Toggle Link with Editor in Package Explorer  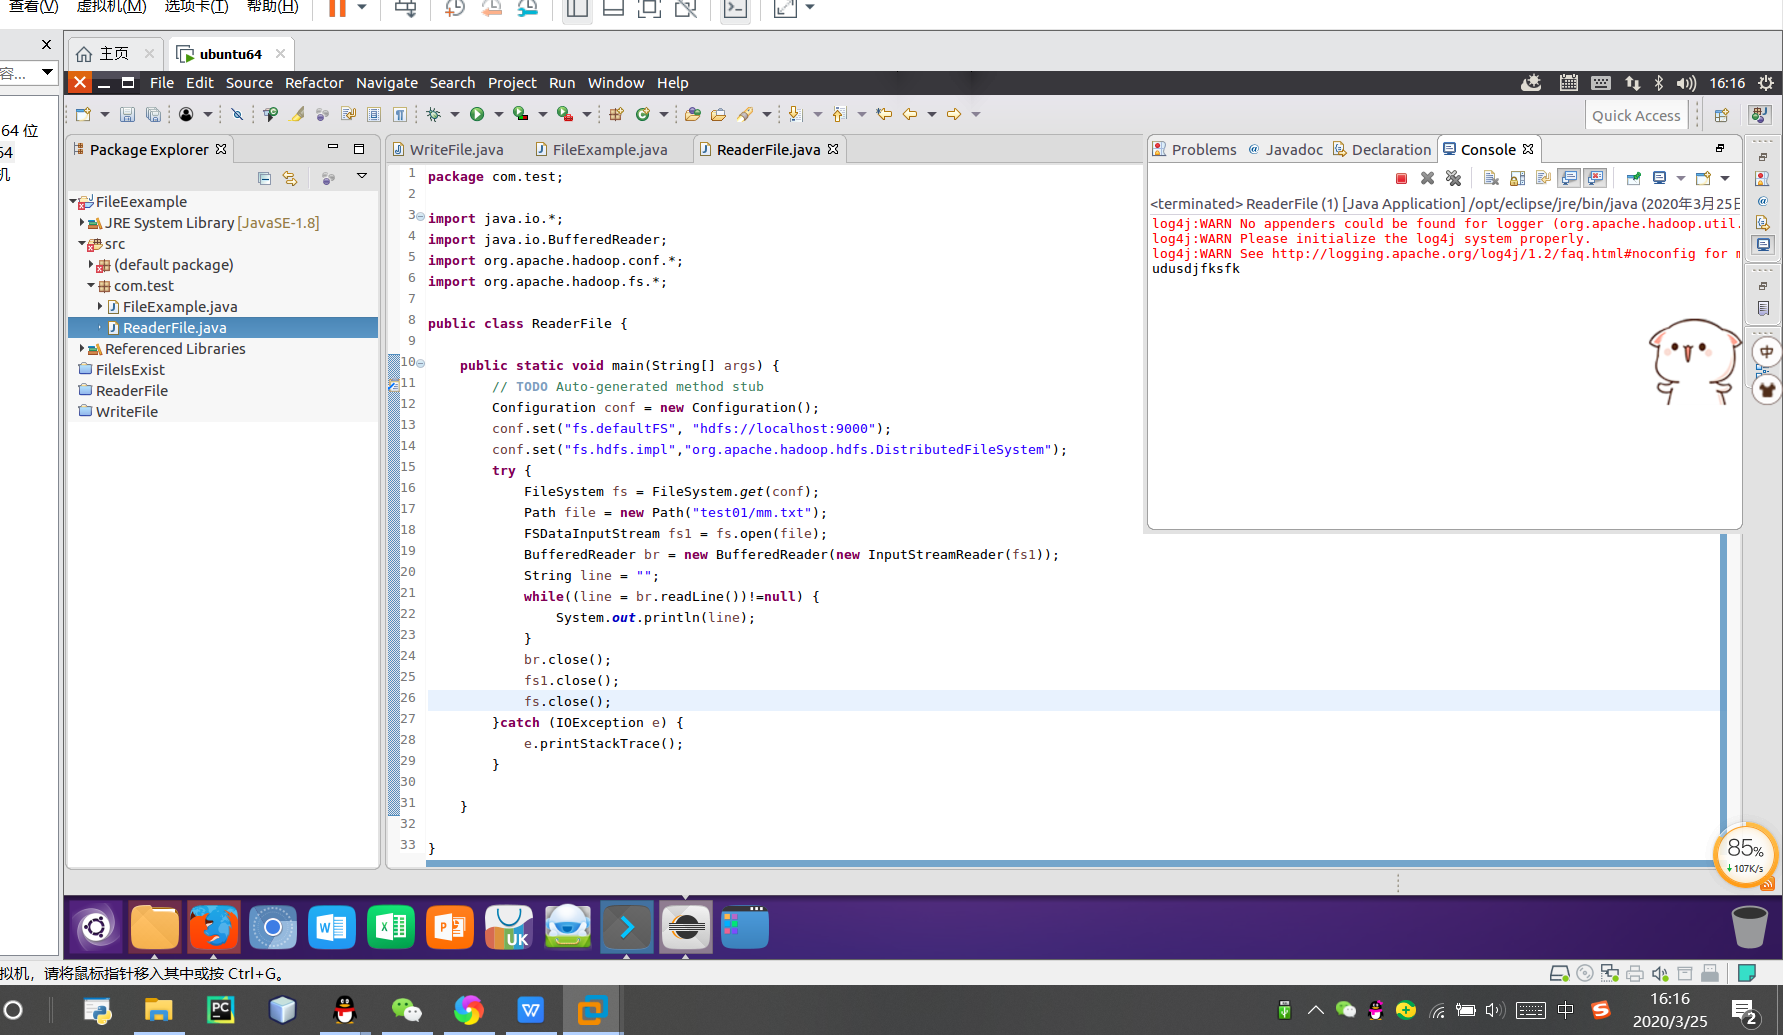290,178
